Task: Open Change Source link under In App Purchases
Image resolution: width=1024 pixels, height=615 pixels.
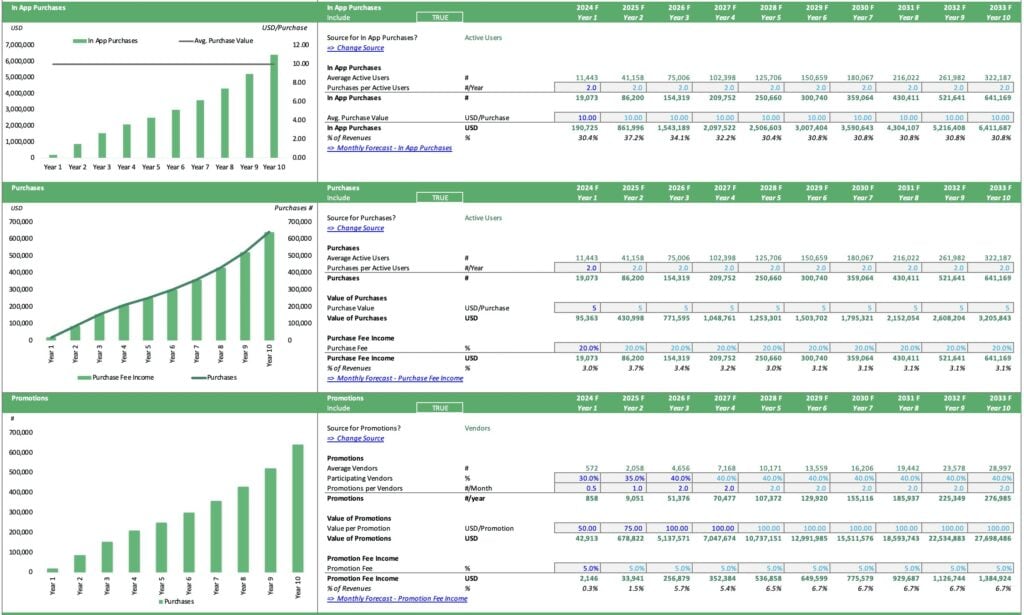Action: [355, 48]
